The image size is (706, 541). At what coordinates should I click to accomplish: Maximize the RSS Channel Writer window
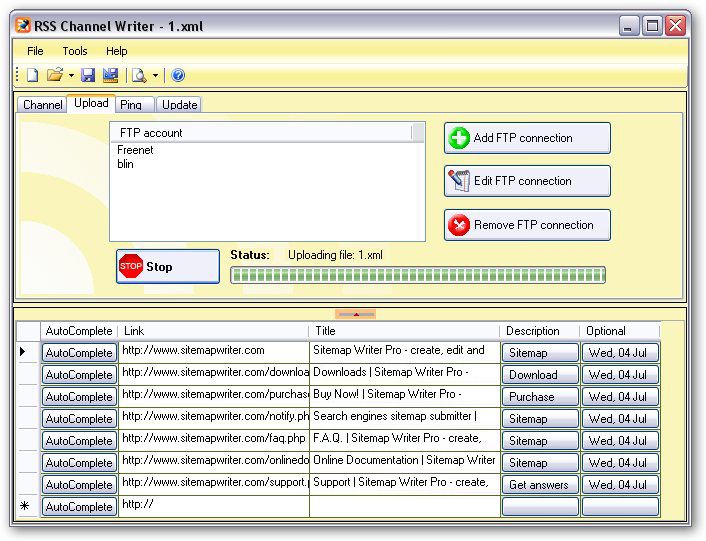(652, 26)
